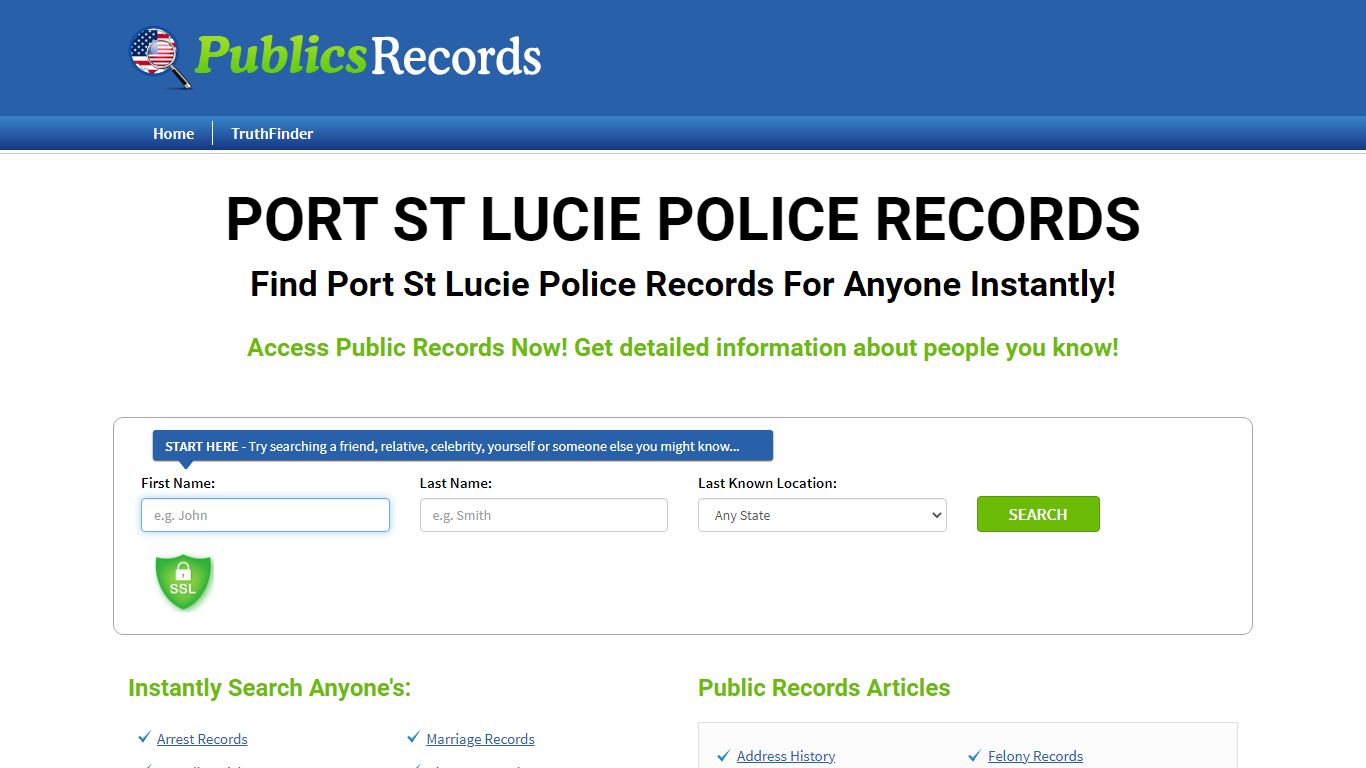1366x768 pixels.
Task: Click the checkmark beside Arrest Records
Action: (144, 738)
